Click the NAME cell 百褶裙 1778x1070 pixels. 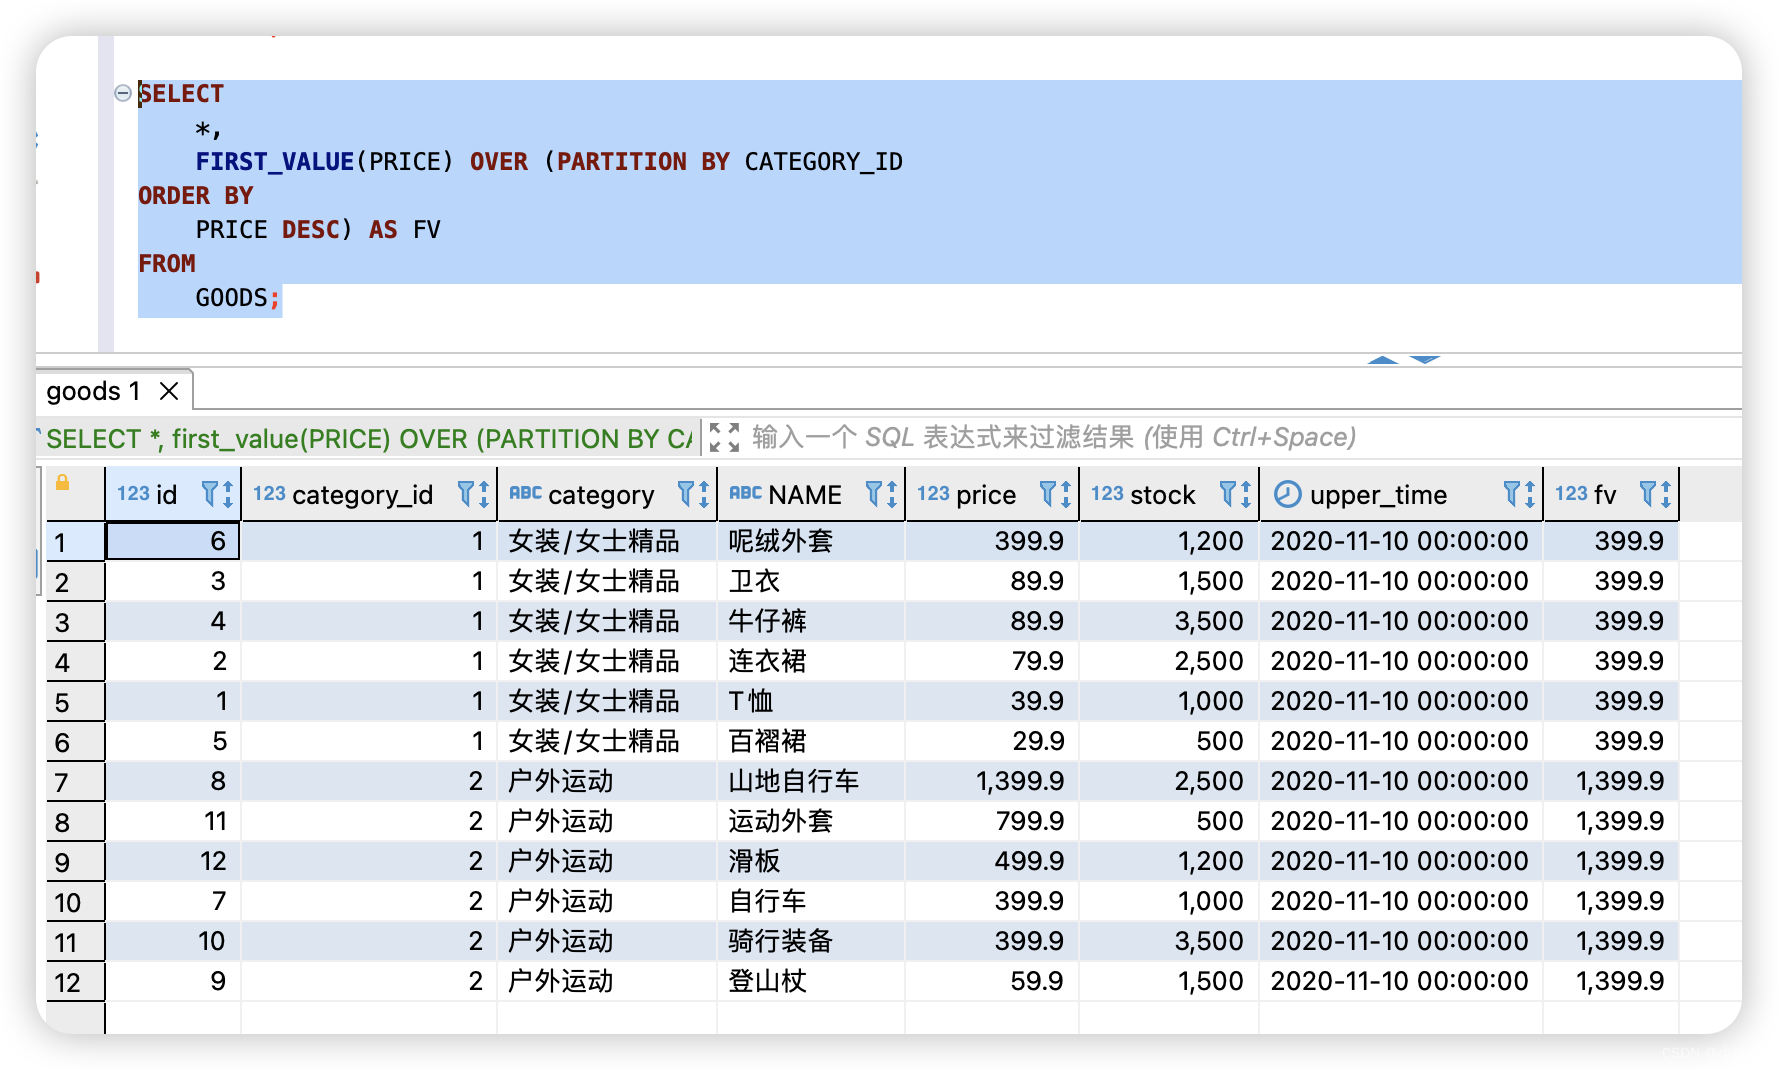811,741
